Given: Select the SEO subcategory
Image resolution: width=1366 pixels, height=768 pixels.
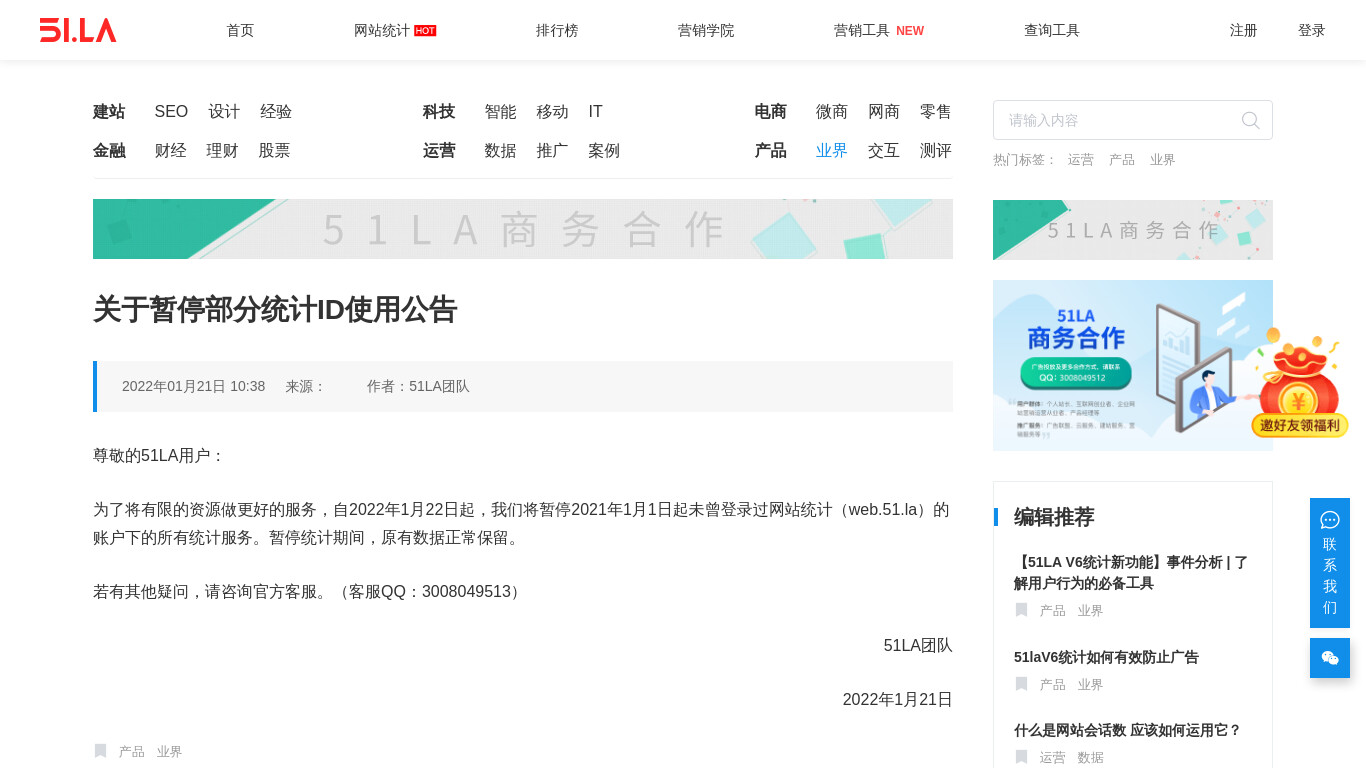Looking at the screenshot, I should 171,112.
